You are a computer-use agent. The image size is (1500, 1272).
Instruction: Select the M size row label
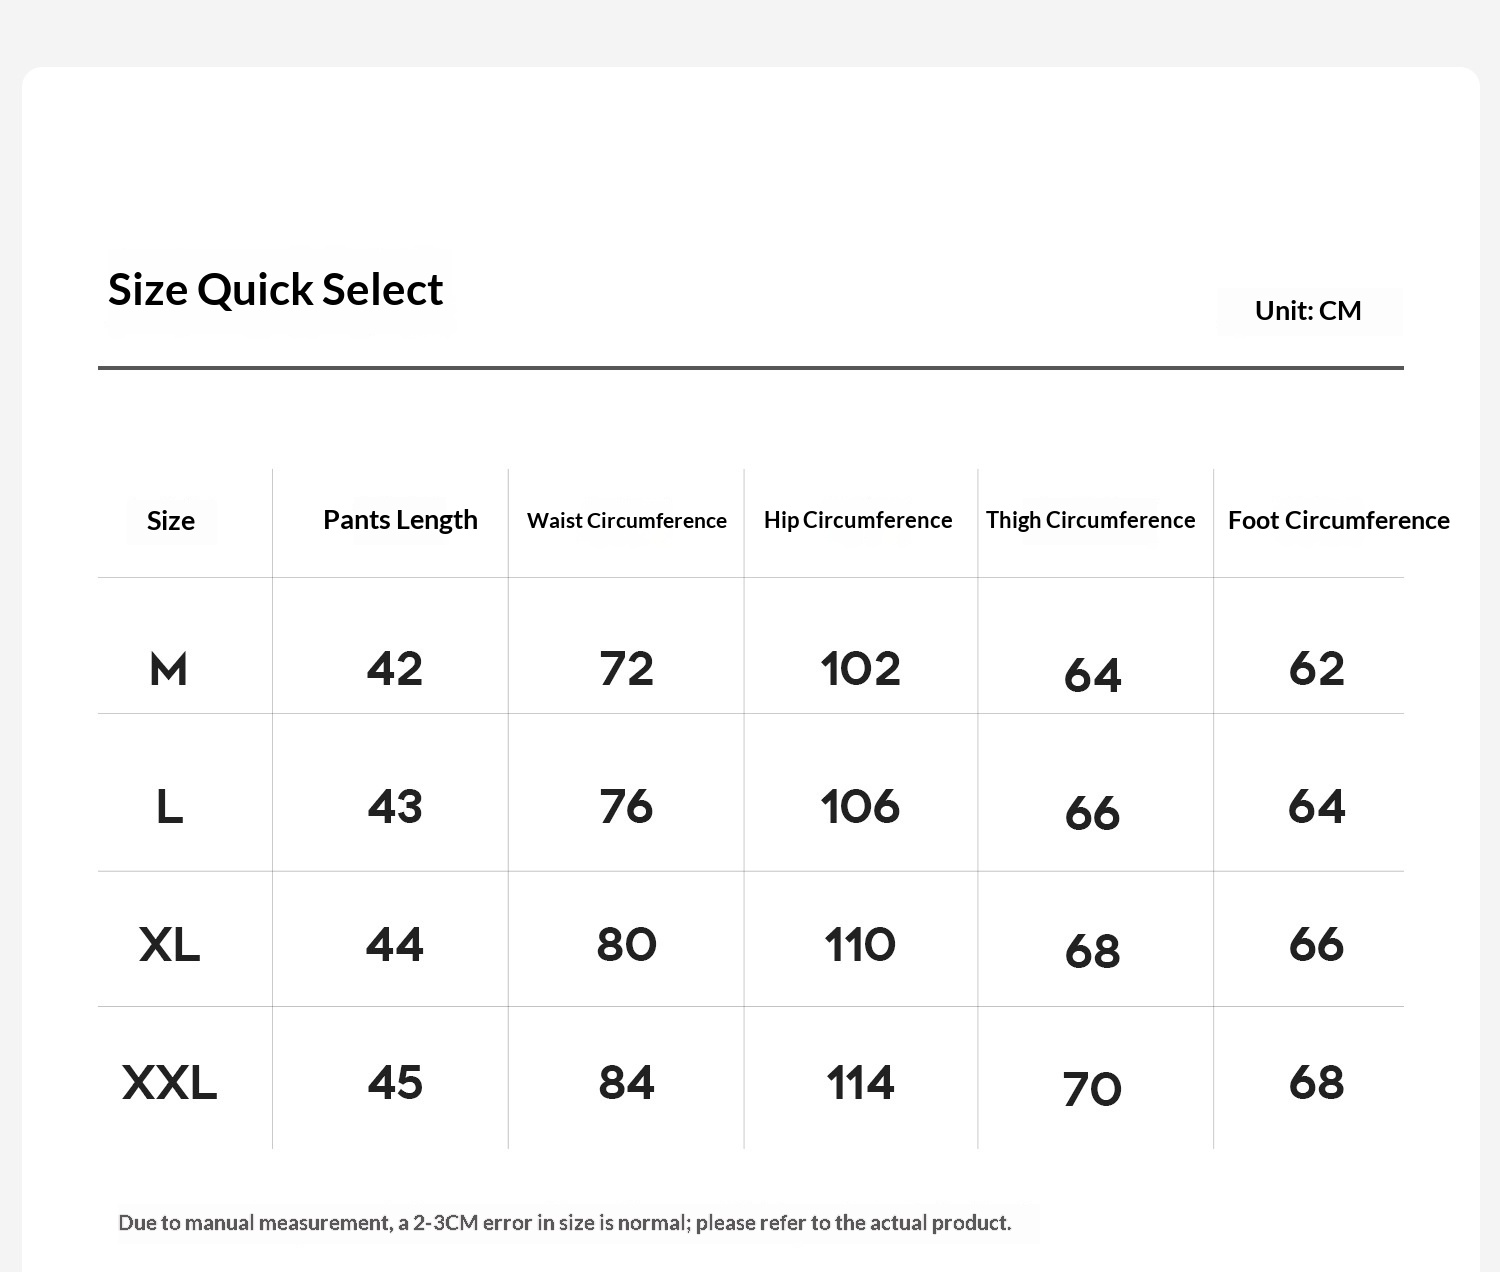tap(168, 669)
